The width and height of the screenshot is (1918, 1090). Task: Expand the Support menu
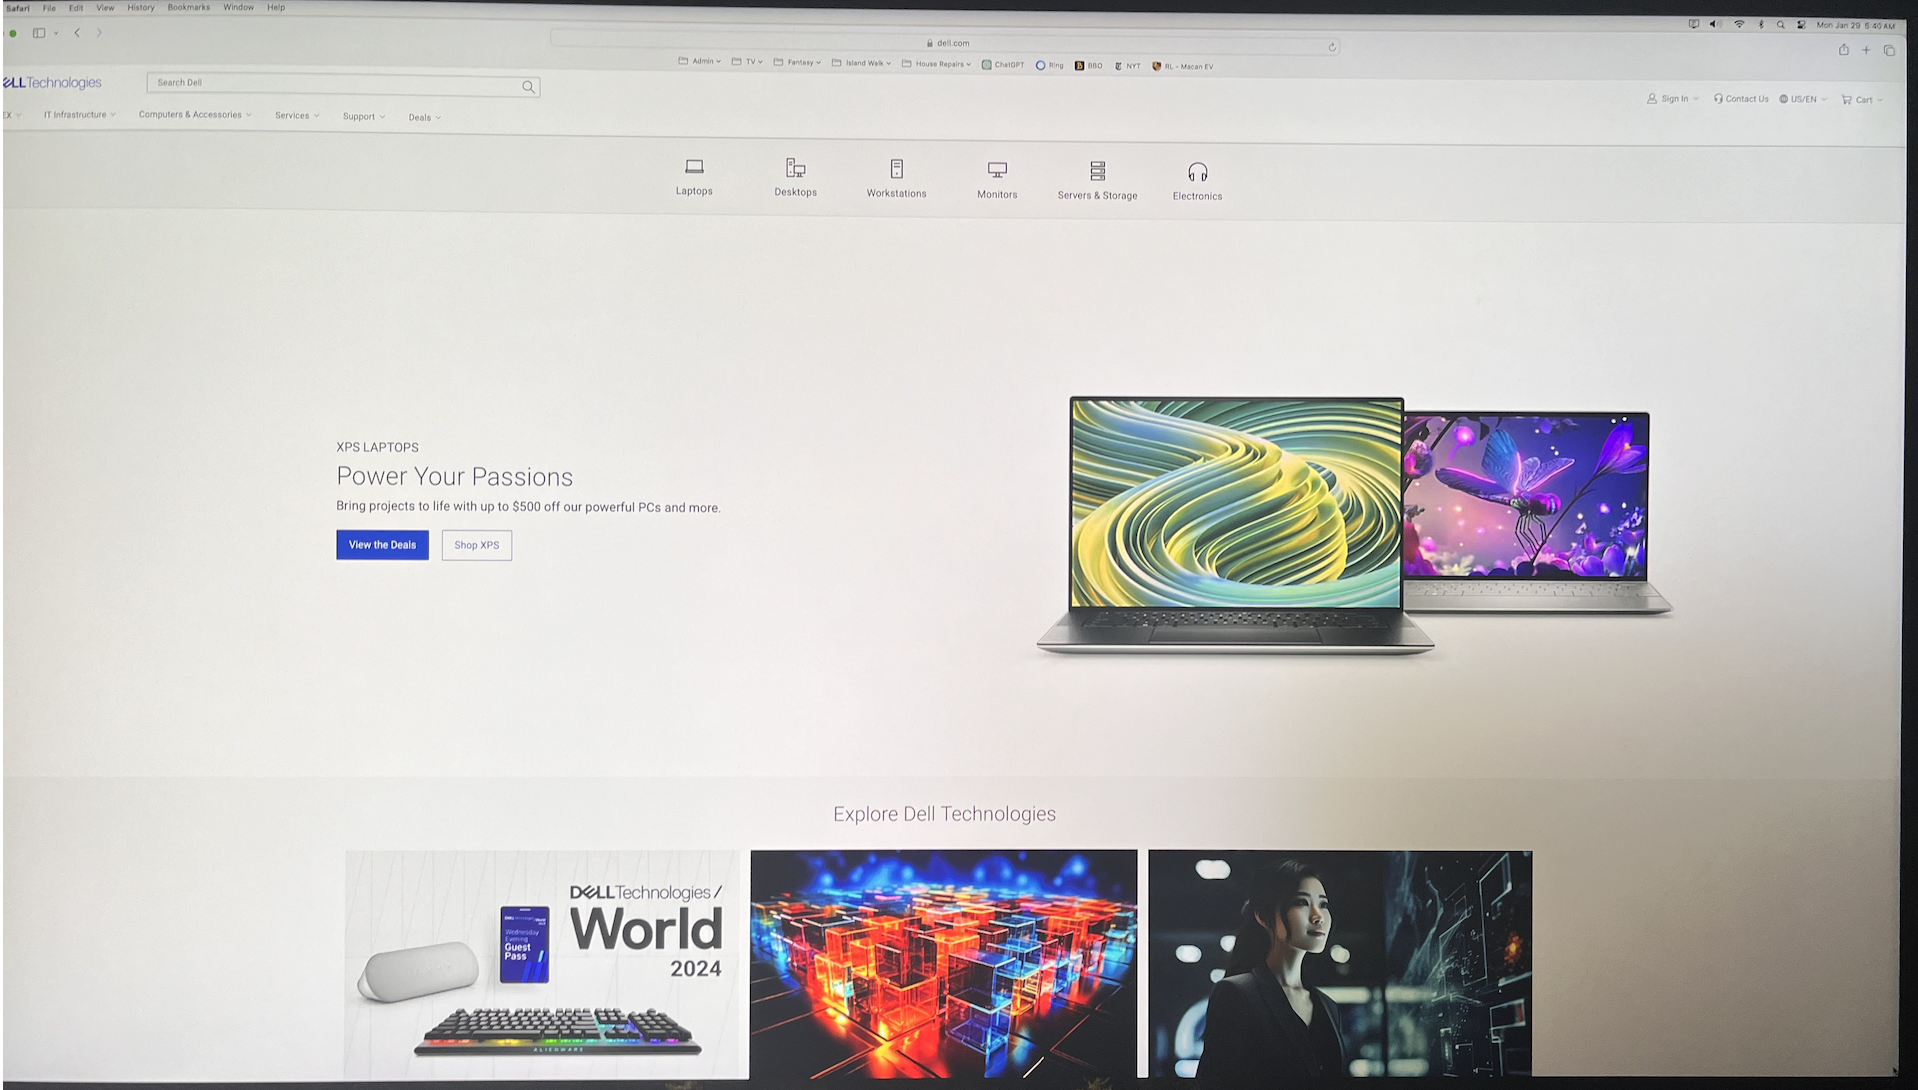pyautogui.click(x=363, y=117)
